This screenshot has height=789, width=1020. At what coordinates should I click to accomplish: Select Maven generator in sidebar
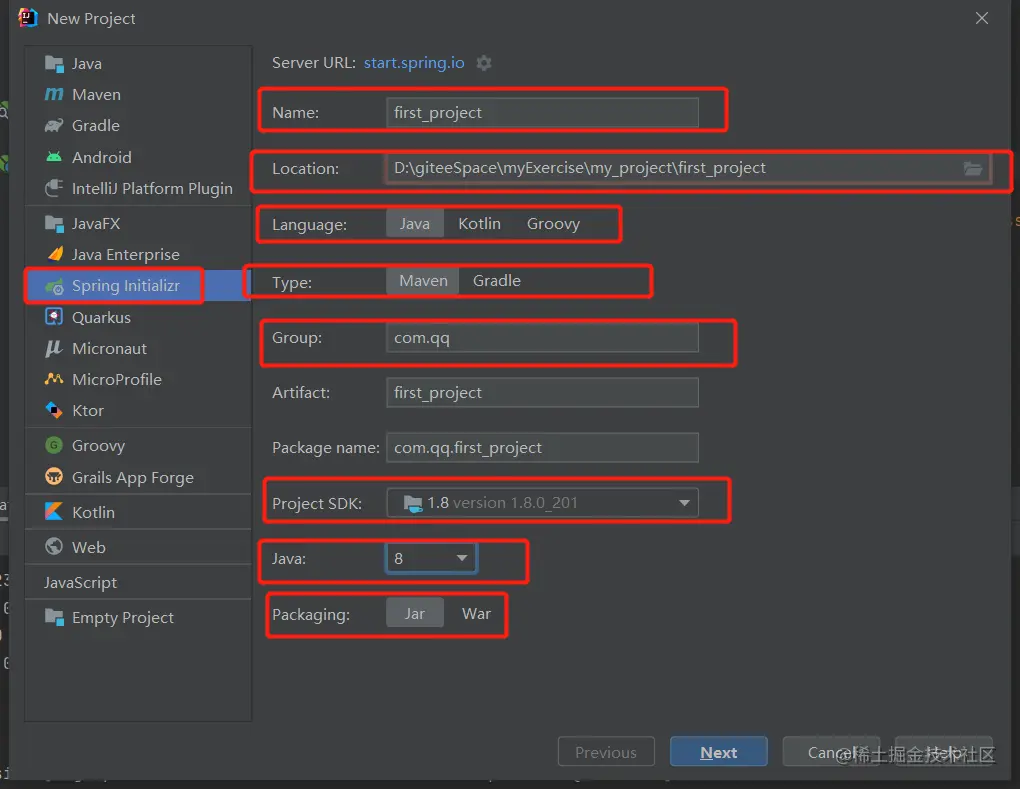138,95
